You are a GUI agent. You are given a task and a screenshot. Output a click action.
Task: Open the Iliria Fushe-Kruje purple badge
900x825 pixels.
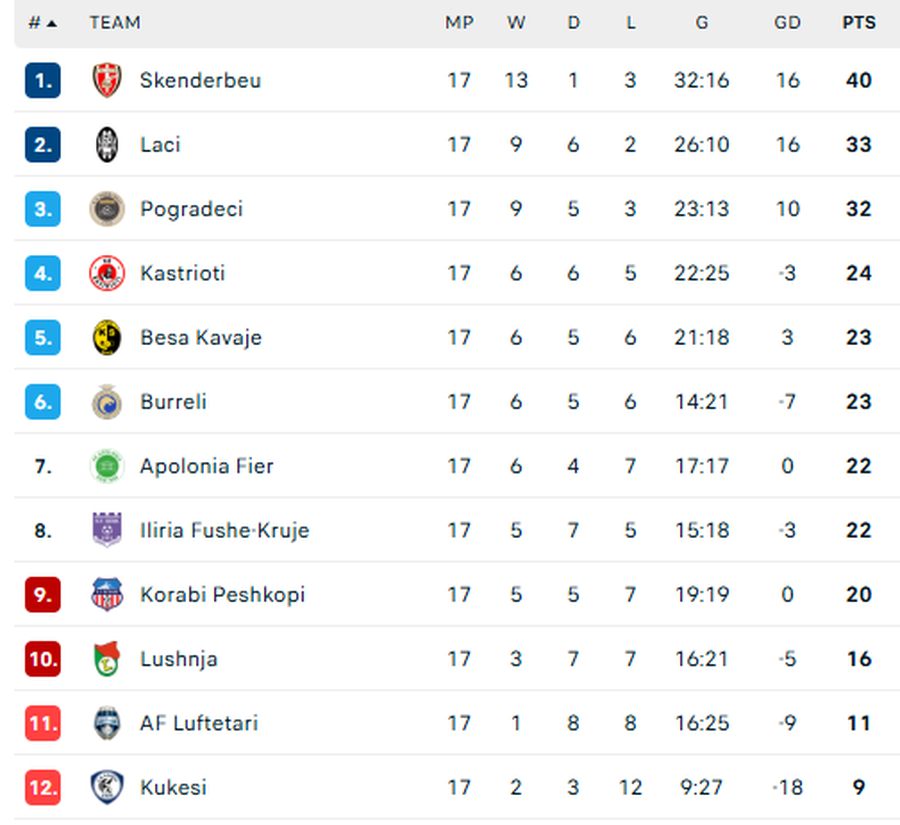tap(107, 530)
